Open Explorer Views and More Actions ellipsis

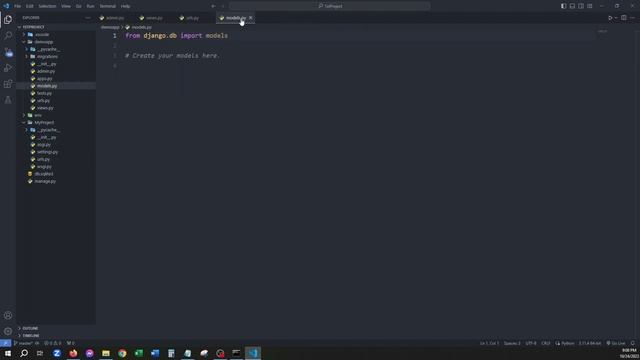point(88,18)
